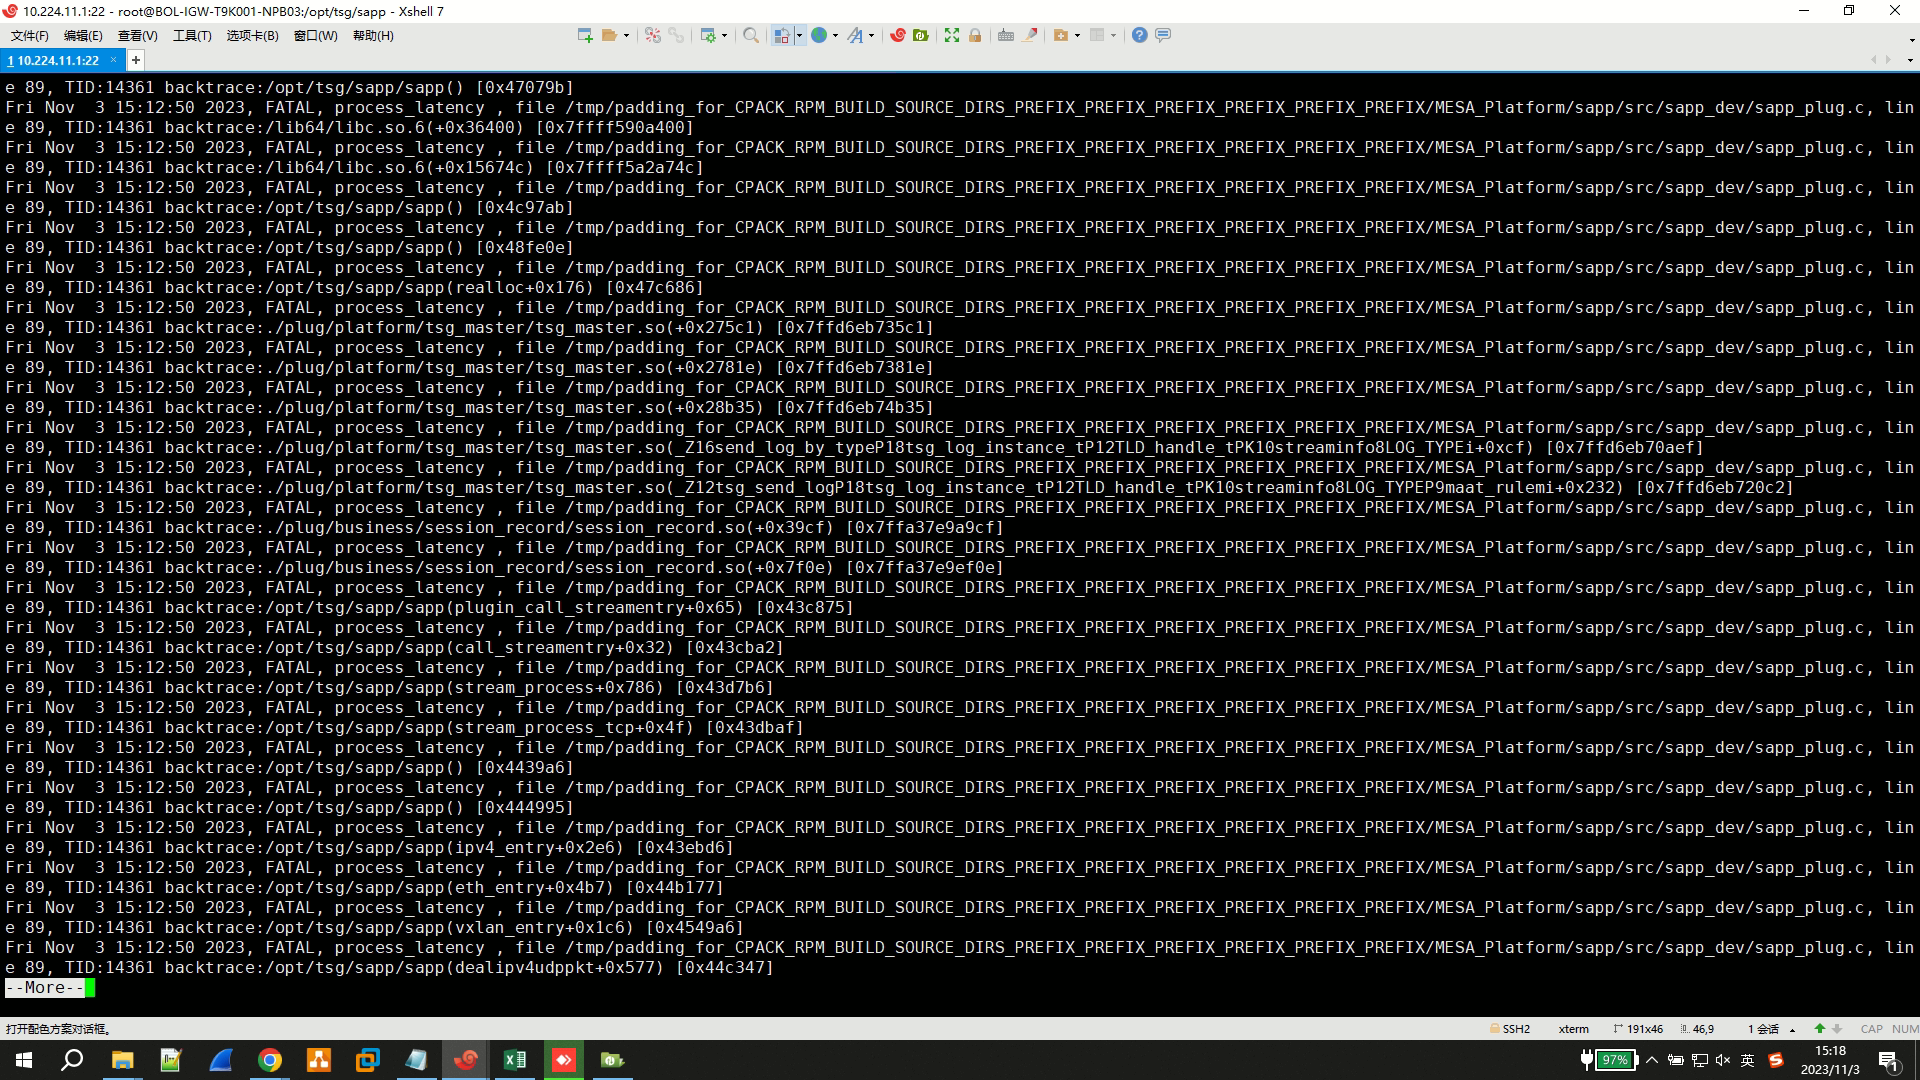Expand the 1 会话 status bar arrow
Image resolution: width=1920 pixels, height=1080 pixels.
pos(1792,1029)
